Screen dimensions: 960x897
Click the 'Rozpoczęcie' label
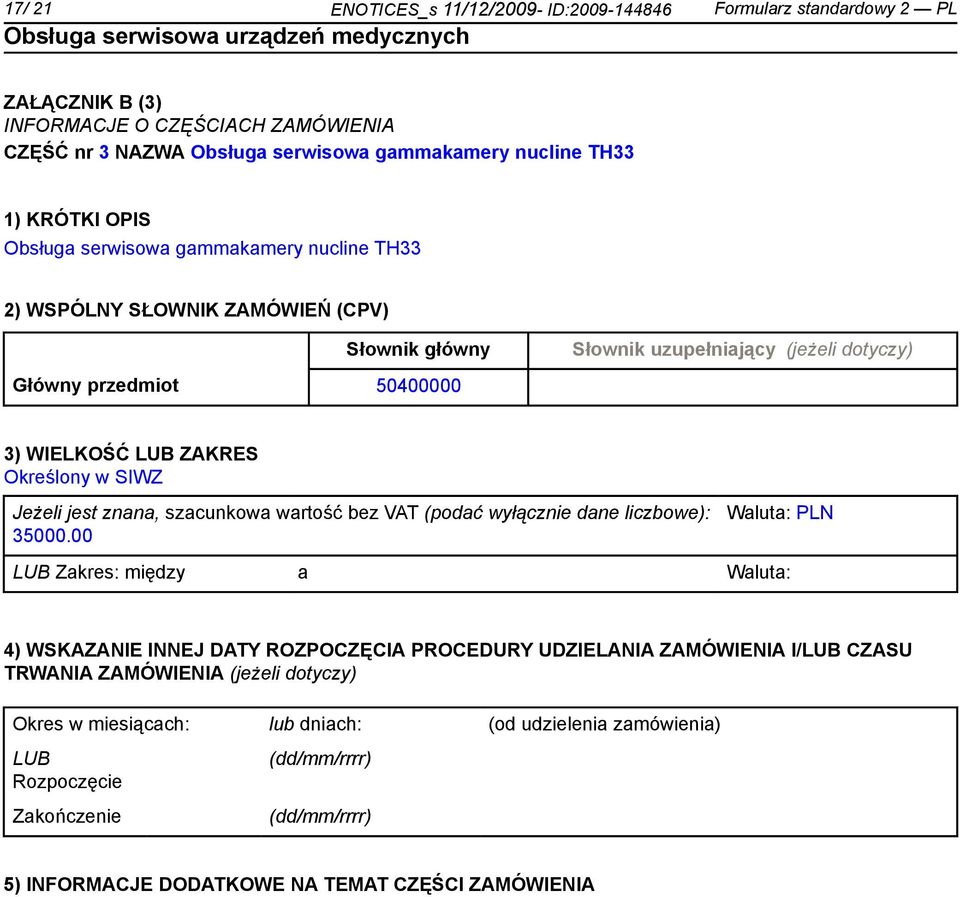[67, 782]
